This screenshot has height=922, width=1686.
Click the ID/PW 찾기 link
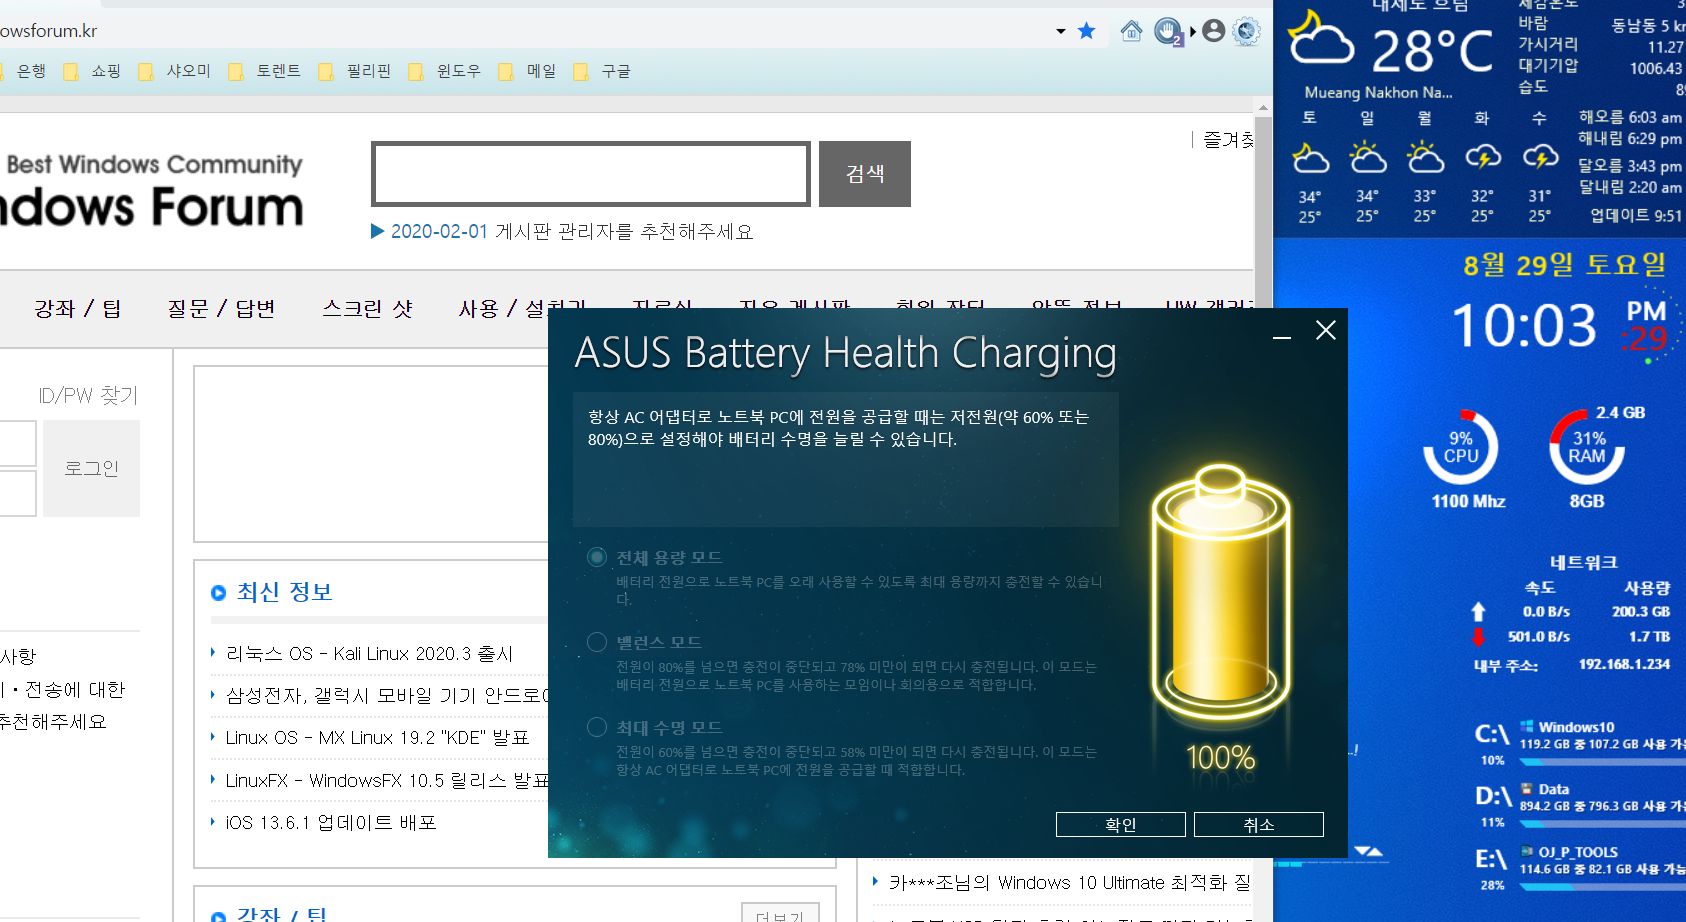tap(88, 396)
